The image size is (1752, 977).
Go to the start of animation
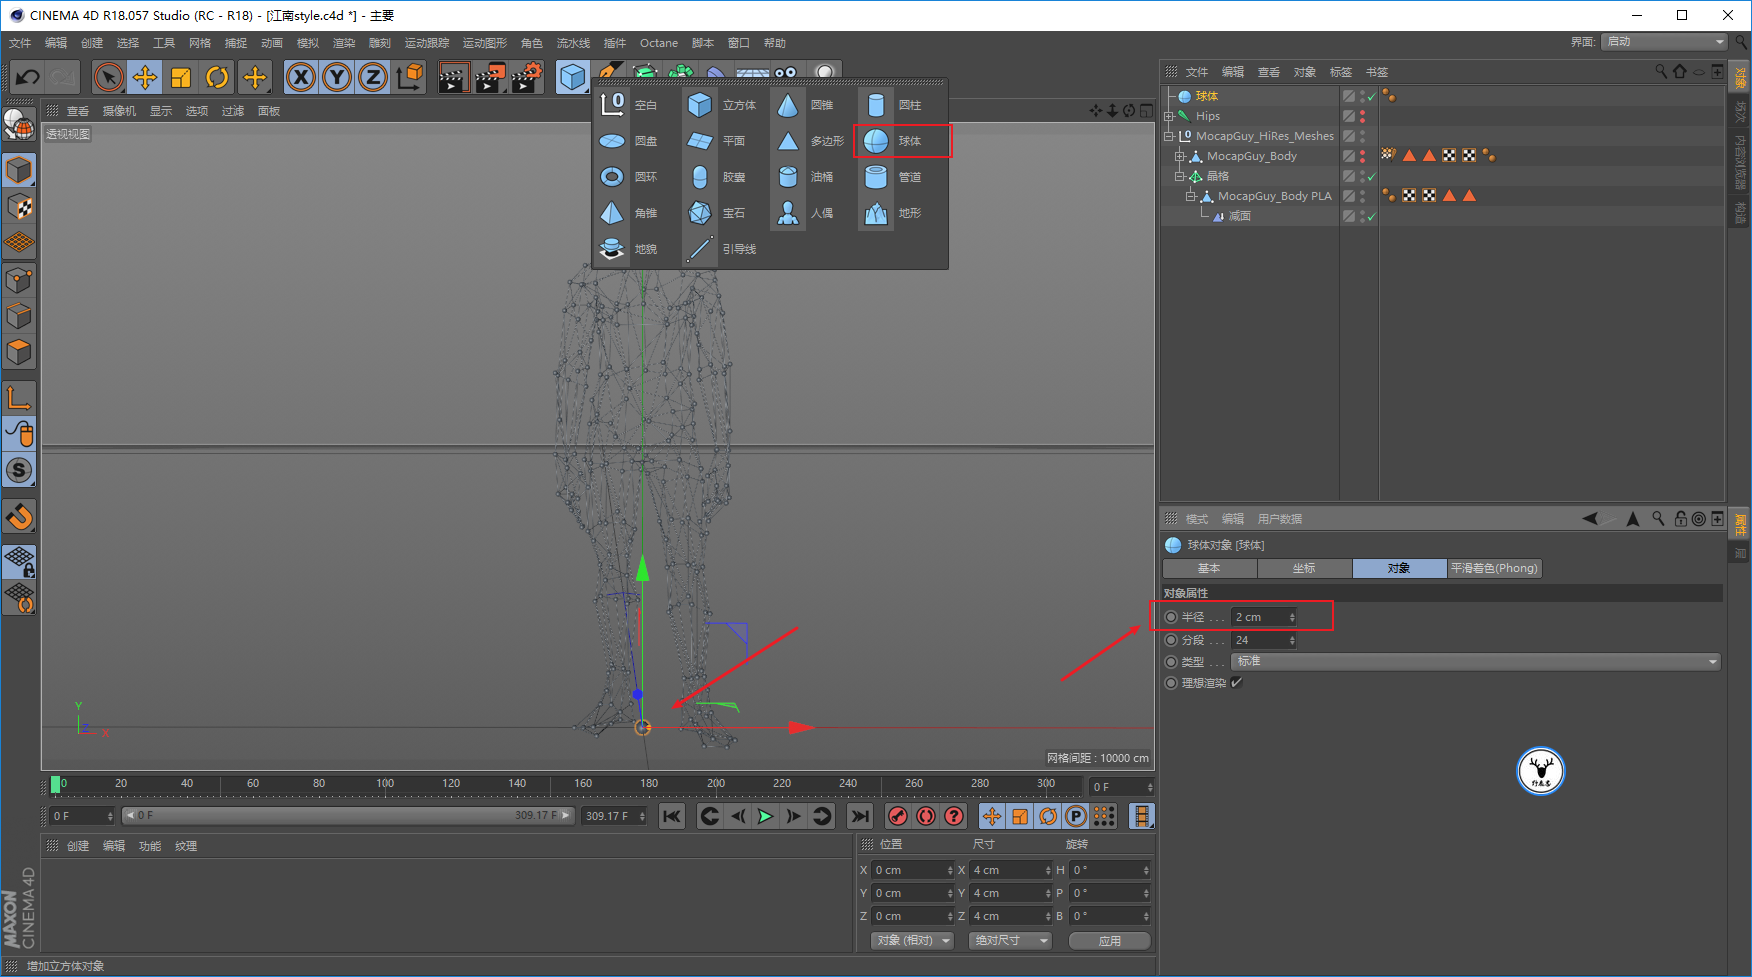tap(672, 816)
